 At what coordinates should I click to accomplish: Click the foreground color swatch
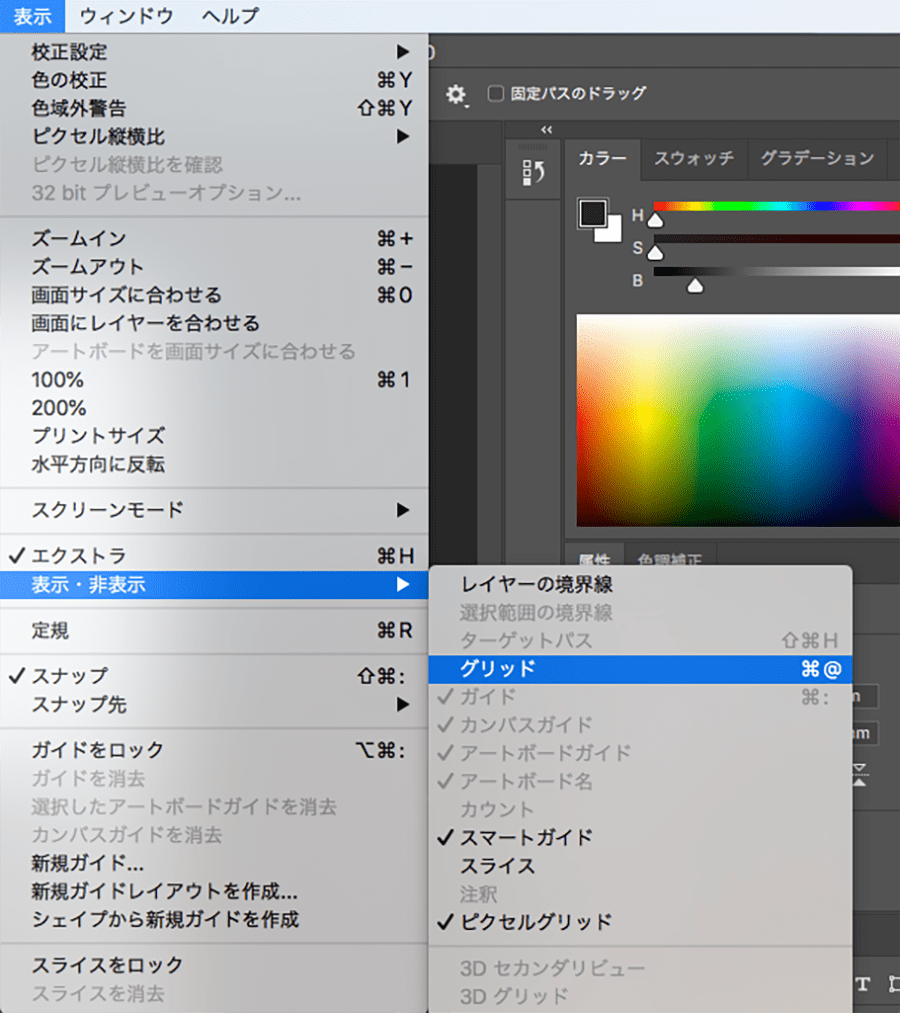pyautogui.click(x=592, y=213)
